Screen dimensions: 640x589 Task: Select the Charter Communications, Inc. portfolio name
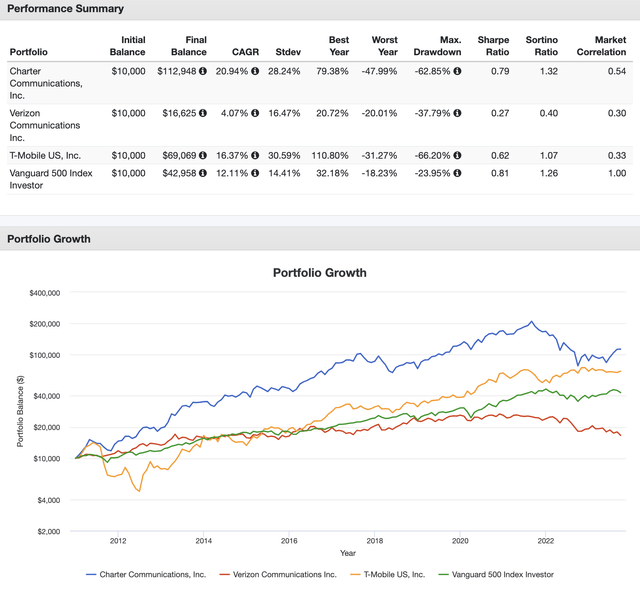click(x=46, y=83)
